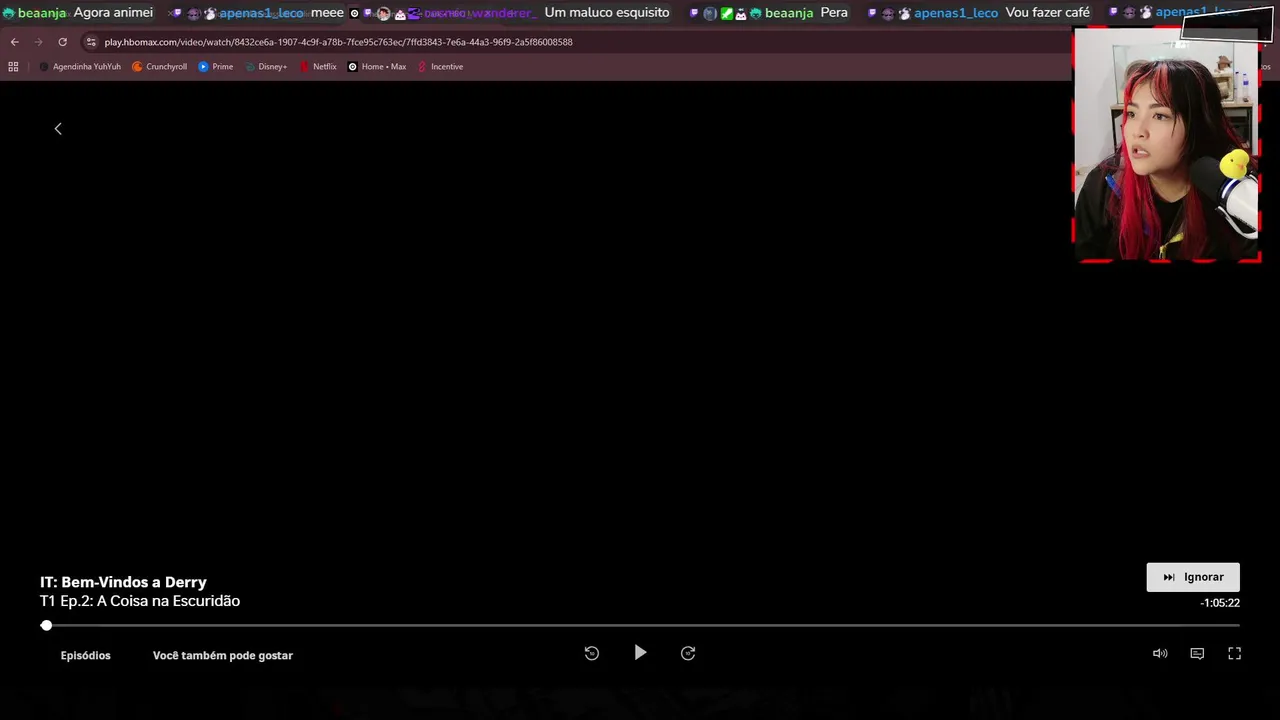
Task: View site info icon in address bar
Action: pyautogui.click(x=92, y=42)
